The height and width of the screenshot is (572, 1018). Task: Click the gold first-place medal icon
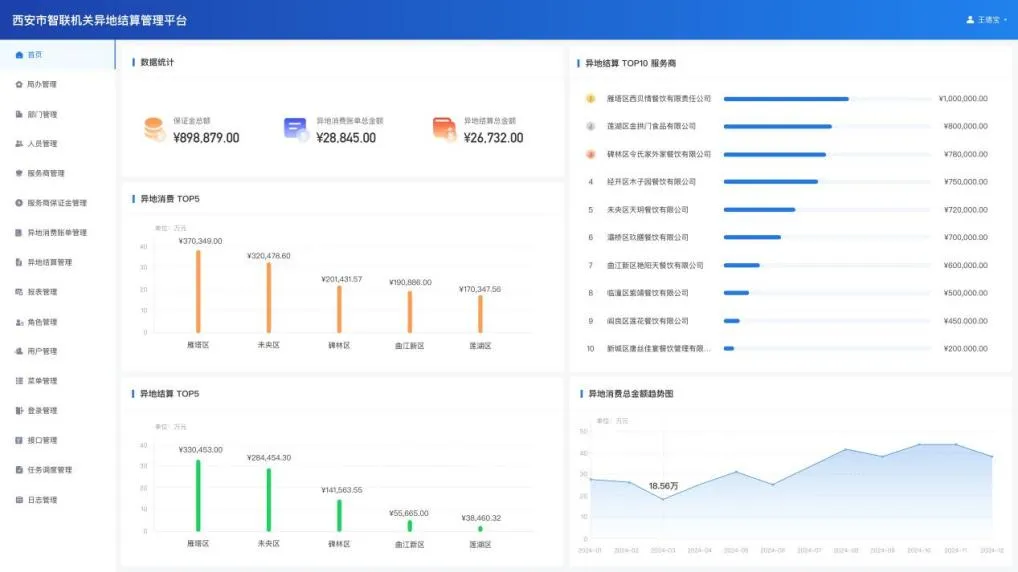(590, 99)
